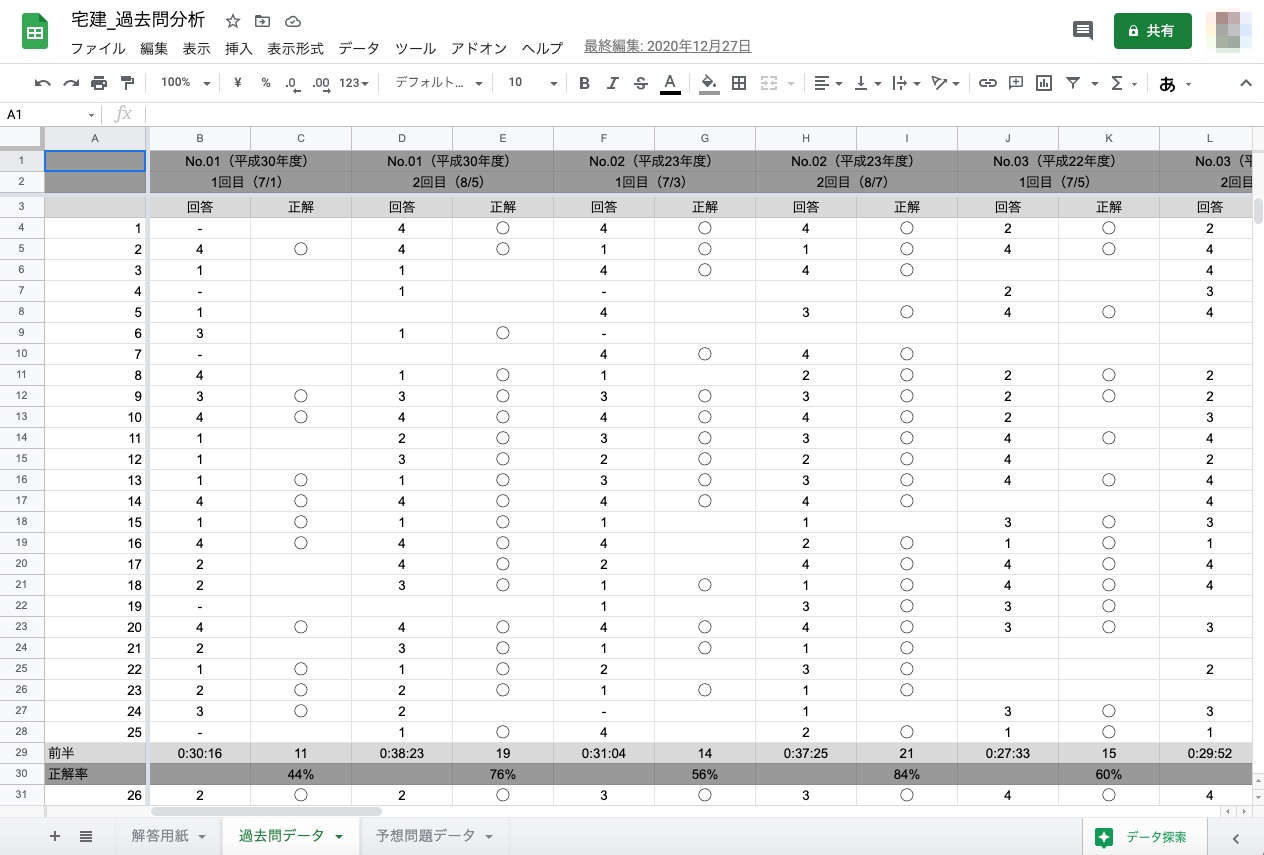1264x855 pixels.
Task: Increase decimal places
Action: (x=321, y=83)
